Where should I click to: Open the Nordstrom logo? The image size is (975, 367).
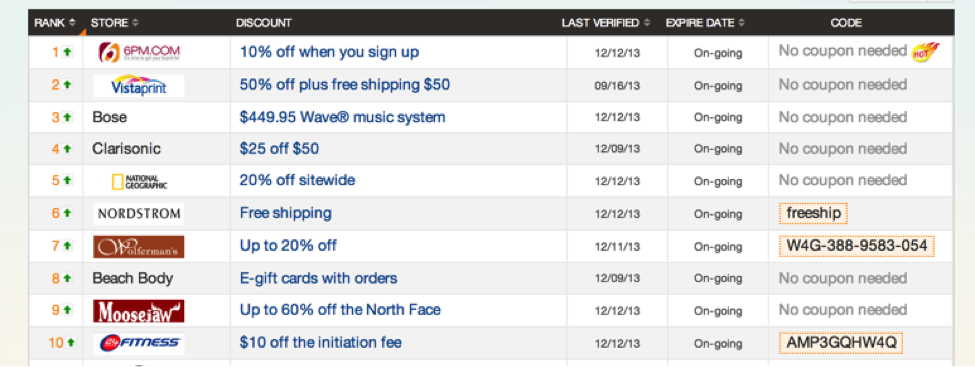coord(139,214)
